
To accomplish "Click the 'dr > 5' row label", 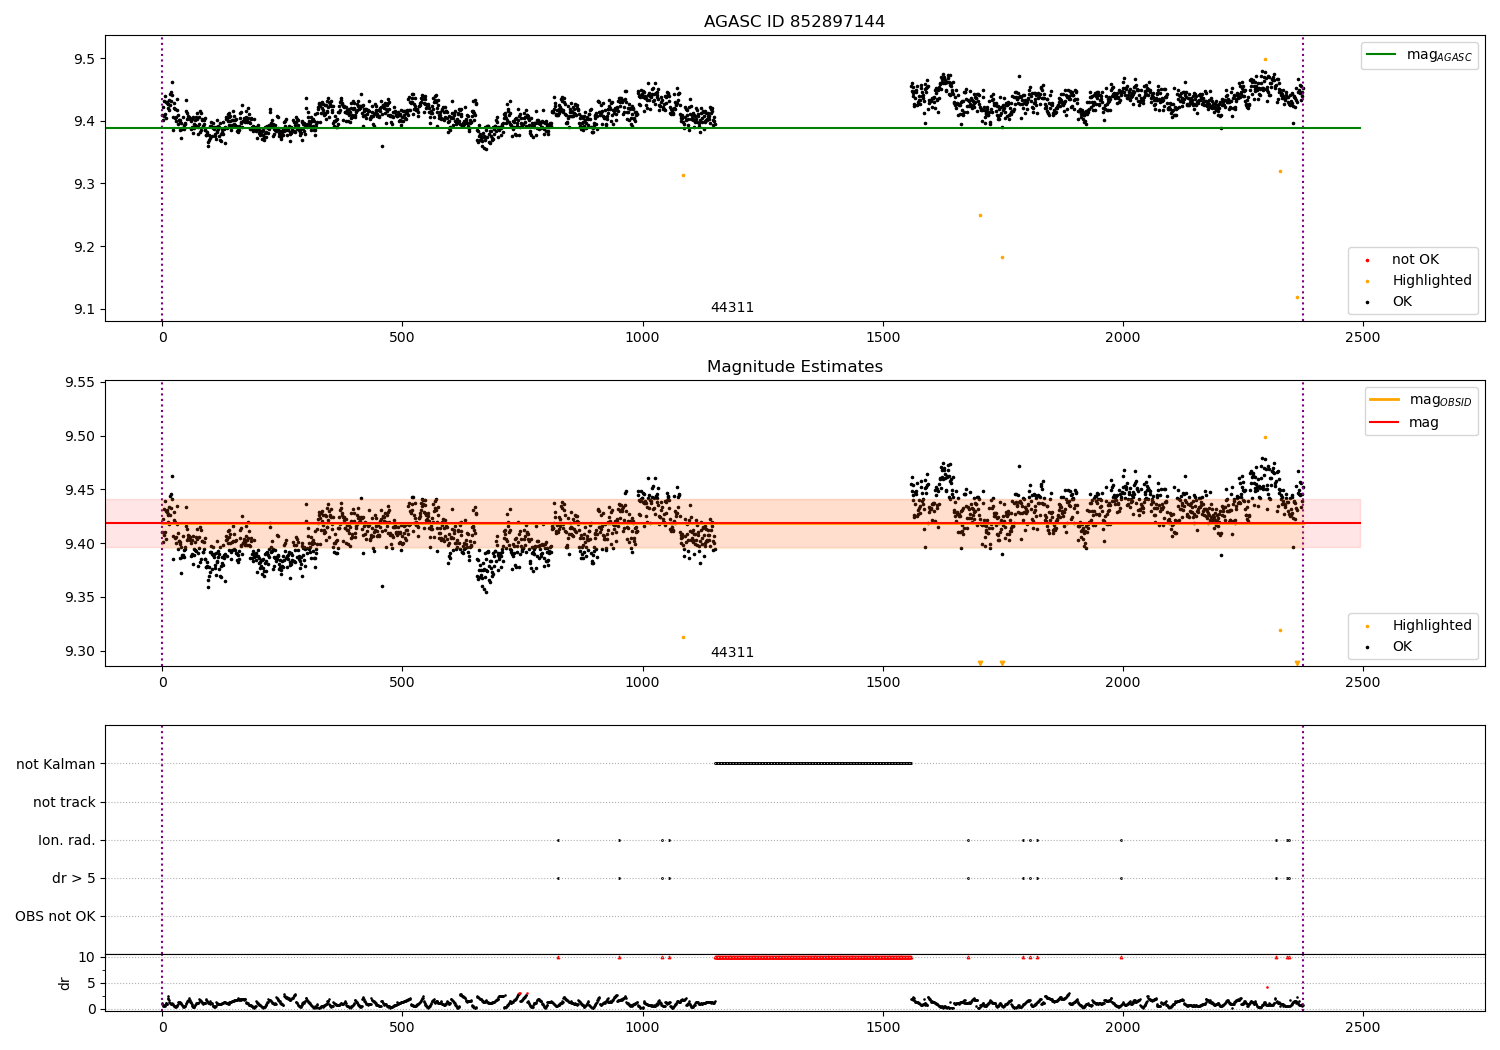I will tap(74, 878).
